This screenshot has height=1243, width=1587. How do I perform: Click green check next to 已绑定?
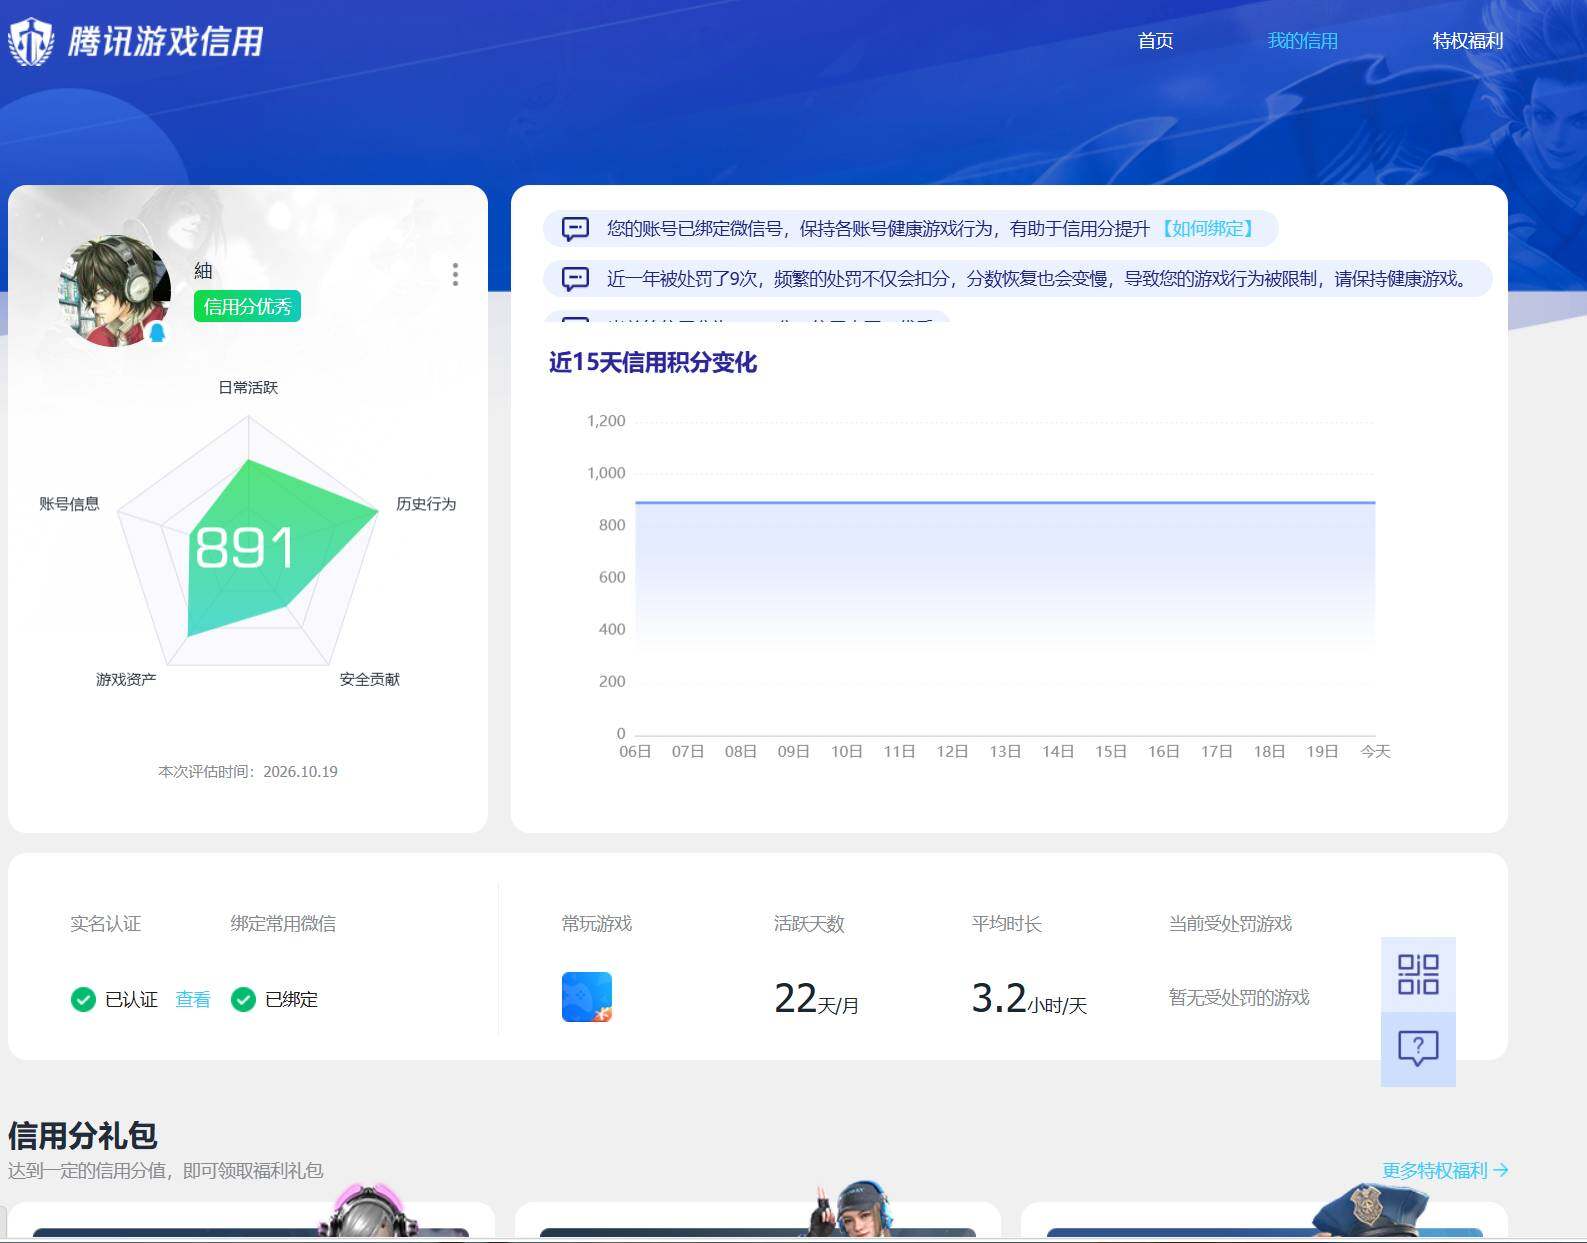(x=243, y=999)
